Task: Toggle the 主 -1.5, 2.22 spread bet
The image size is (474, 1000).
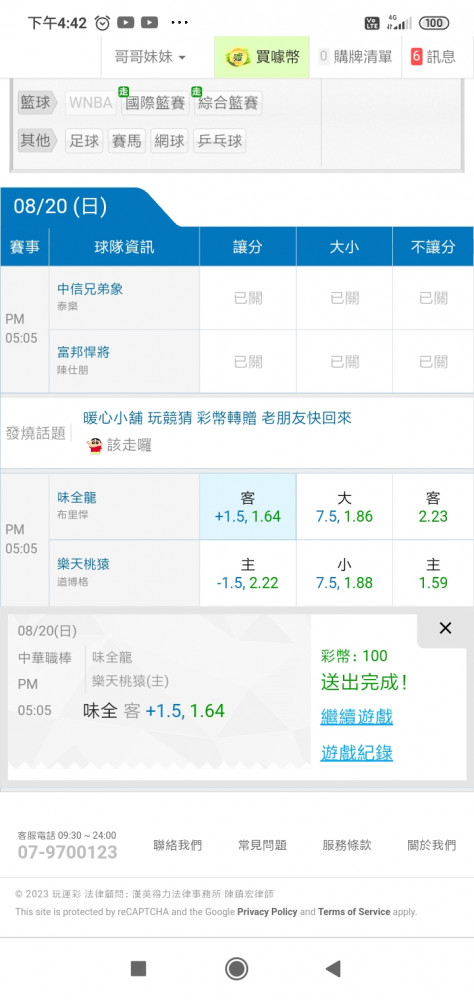Action: pos(248,573)
